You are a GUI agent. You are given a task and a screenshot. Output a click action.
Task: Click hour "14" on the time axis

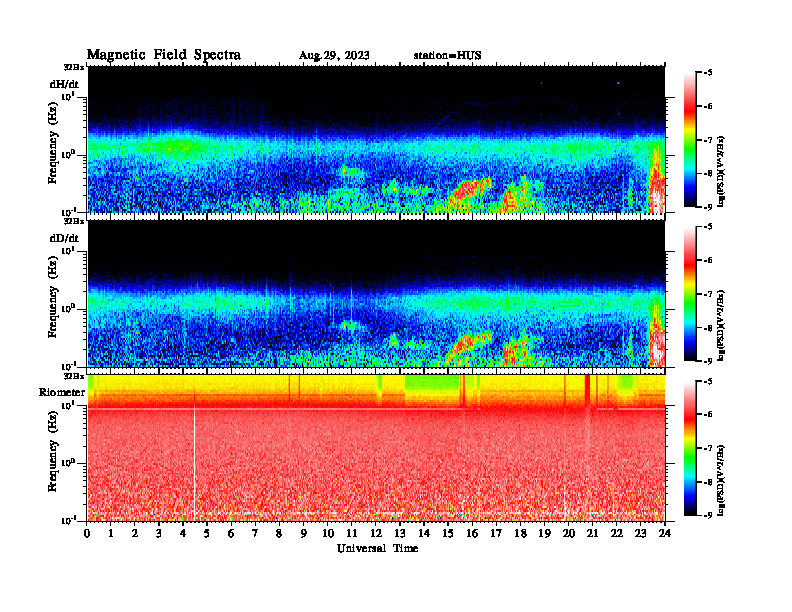point(424,533)
